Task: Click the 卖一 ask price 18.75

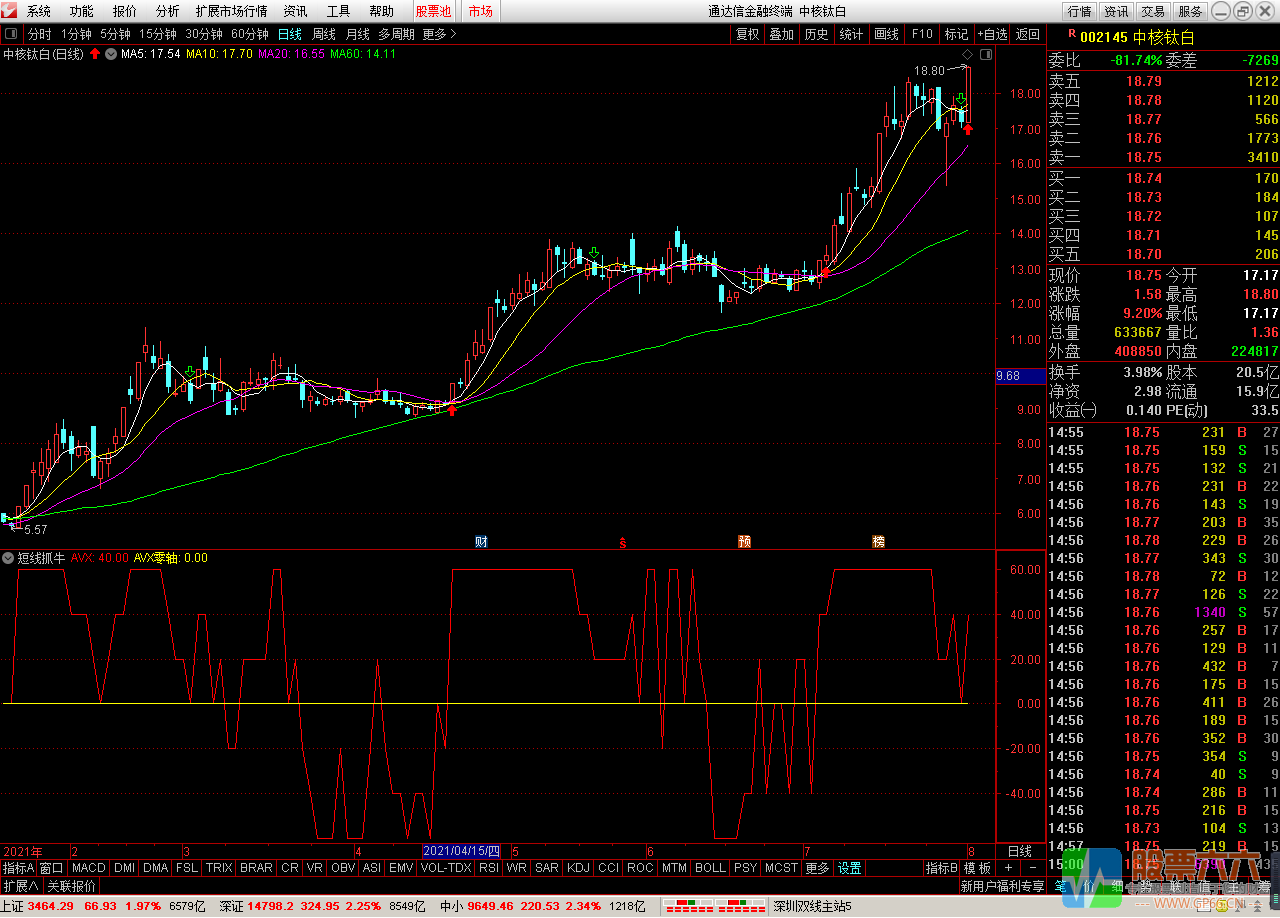Action: coord(1143,157)
